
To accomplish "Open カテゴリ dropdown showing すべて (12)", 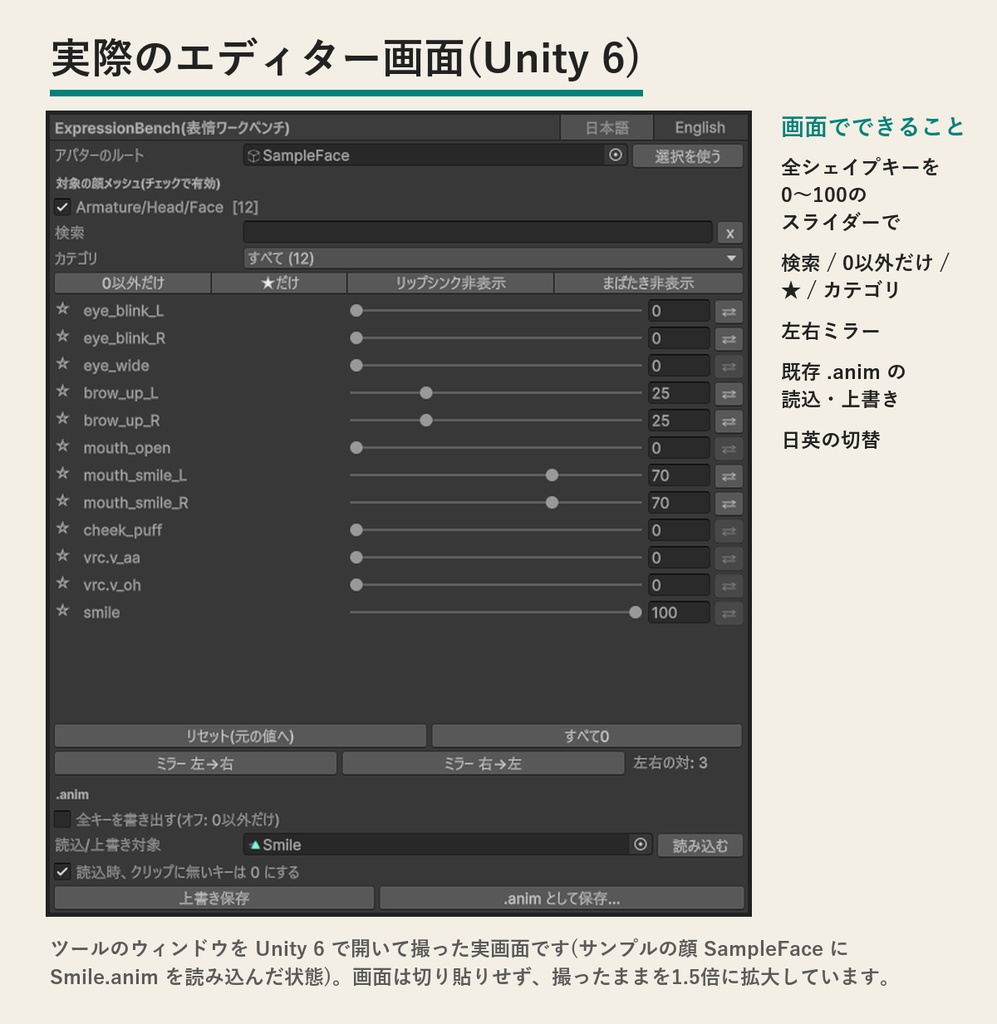I will 493,258.
